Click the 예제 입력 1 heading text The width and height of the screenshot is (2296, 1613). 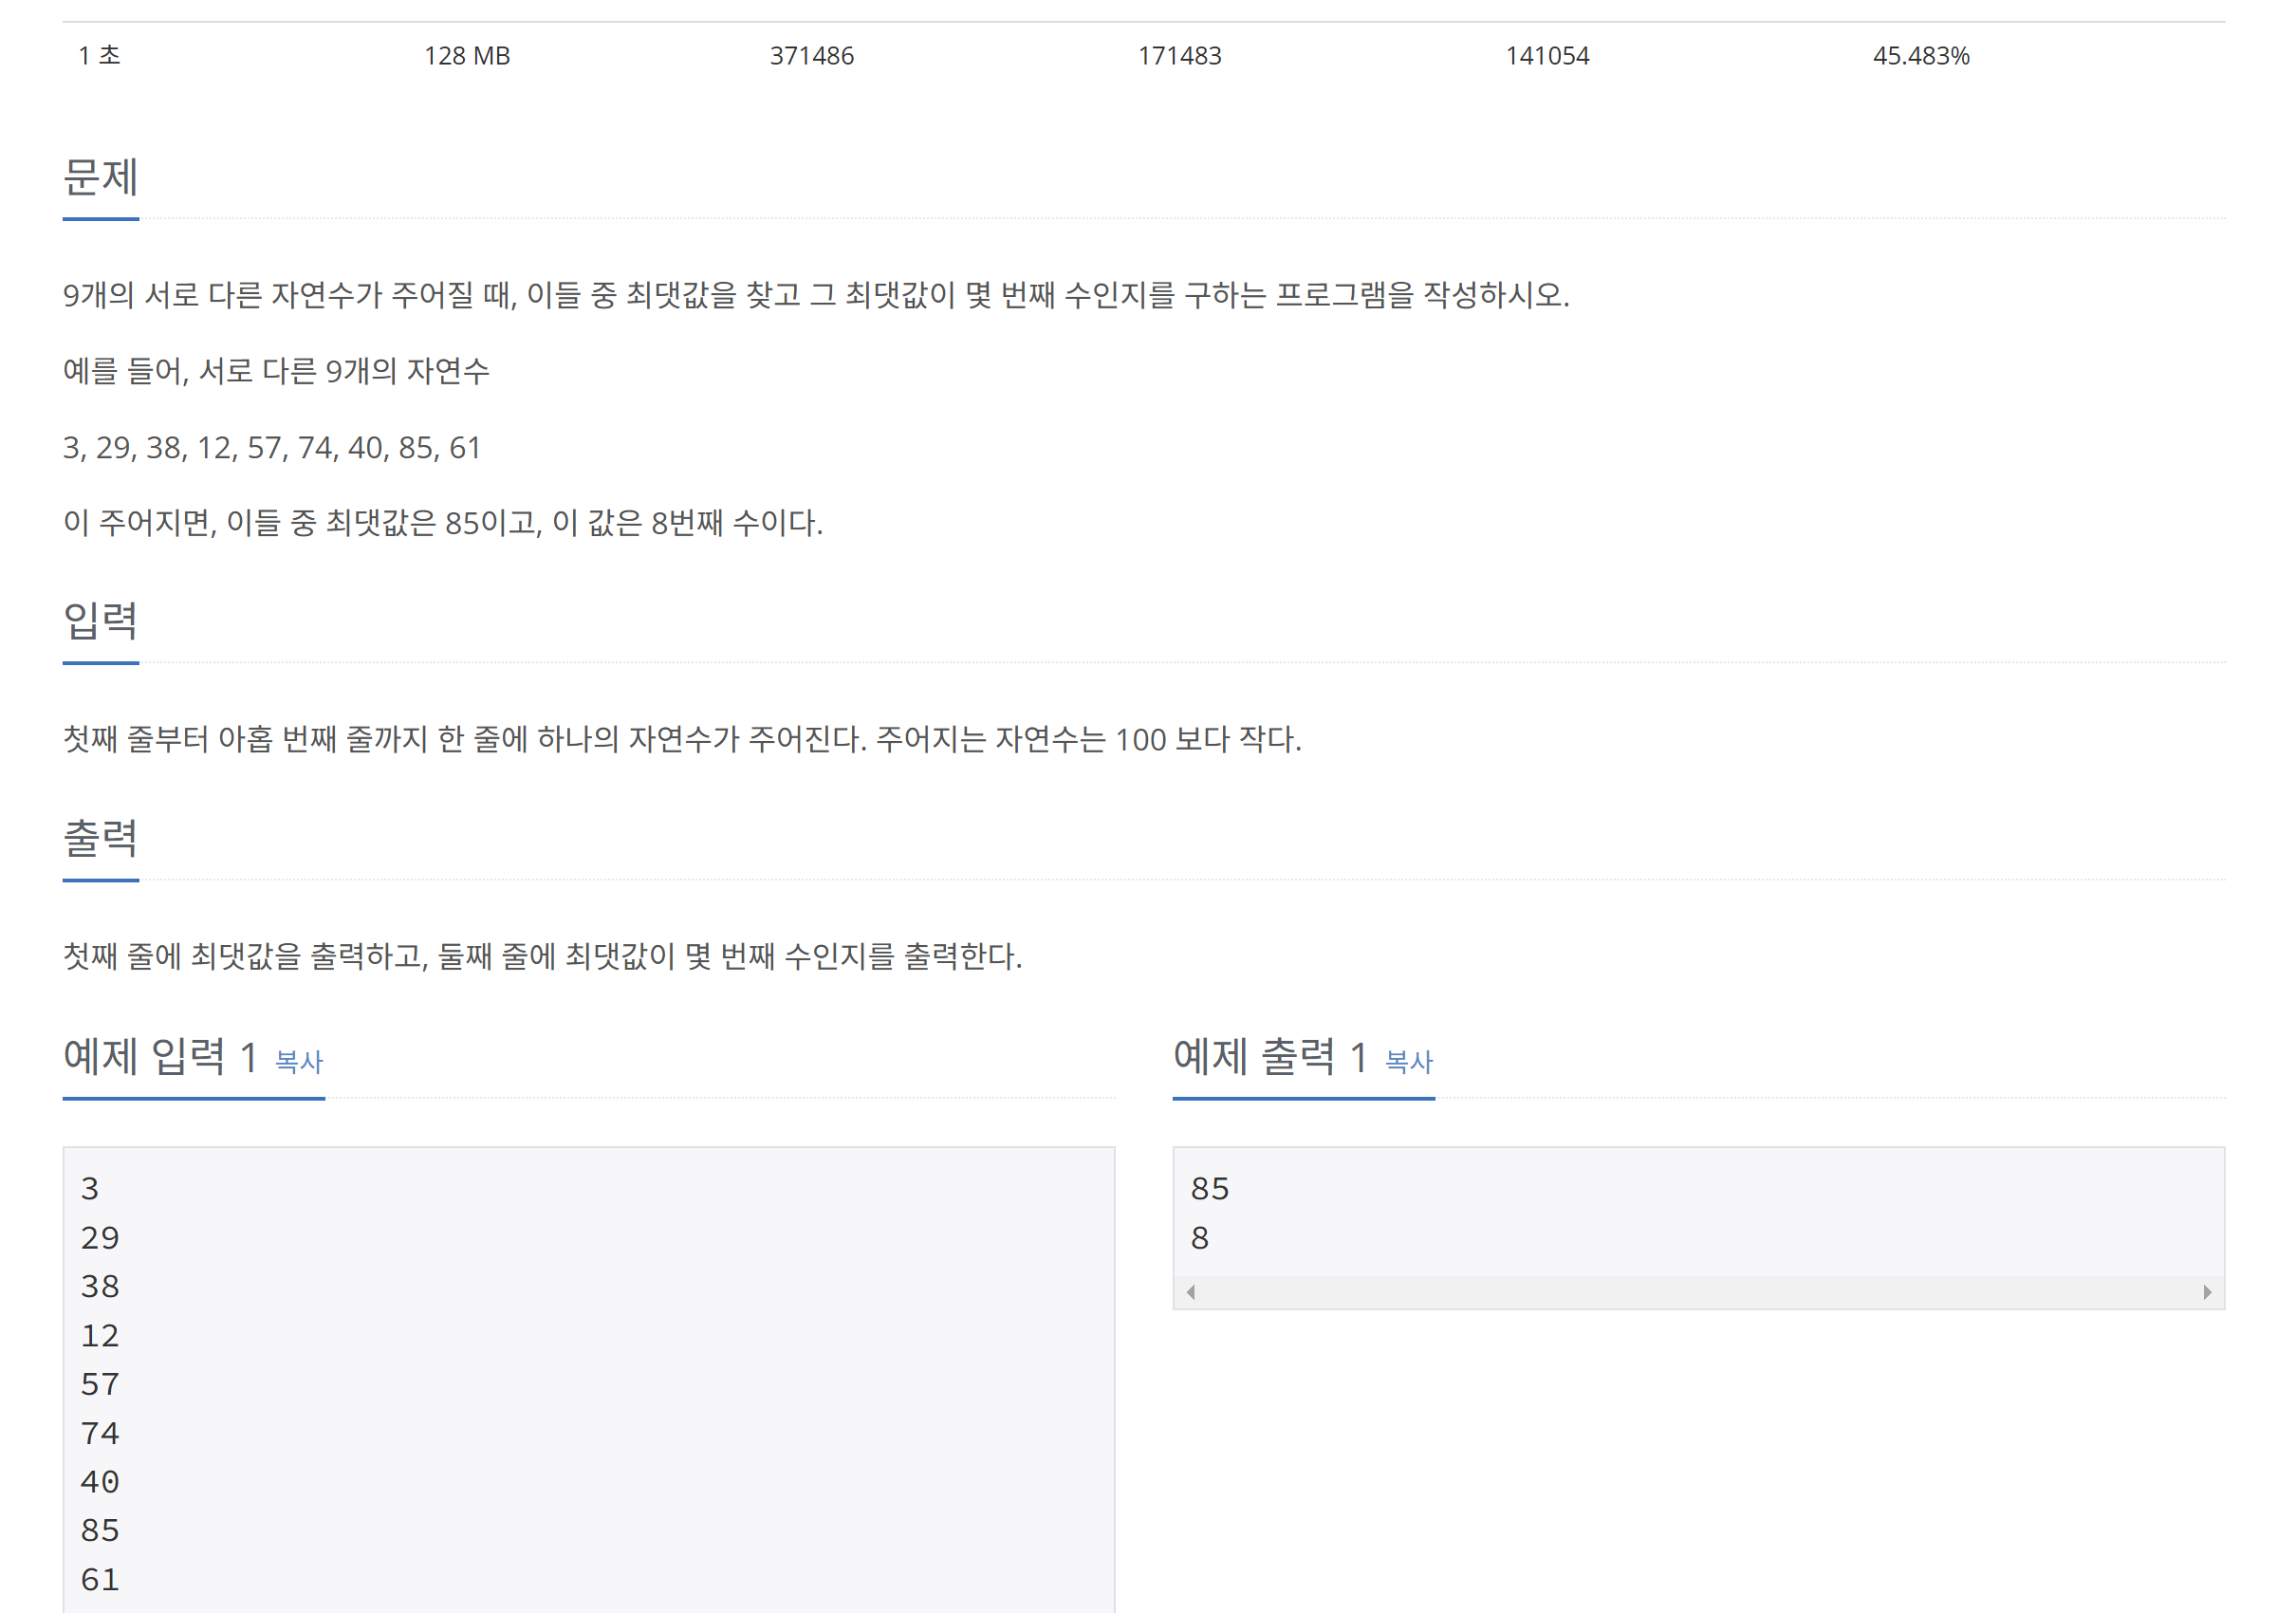(x=160, y=1056)
